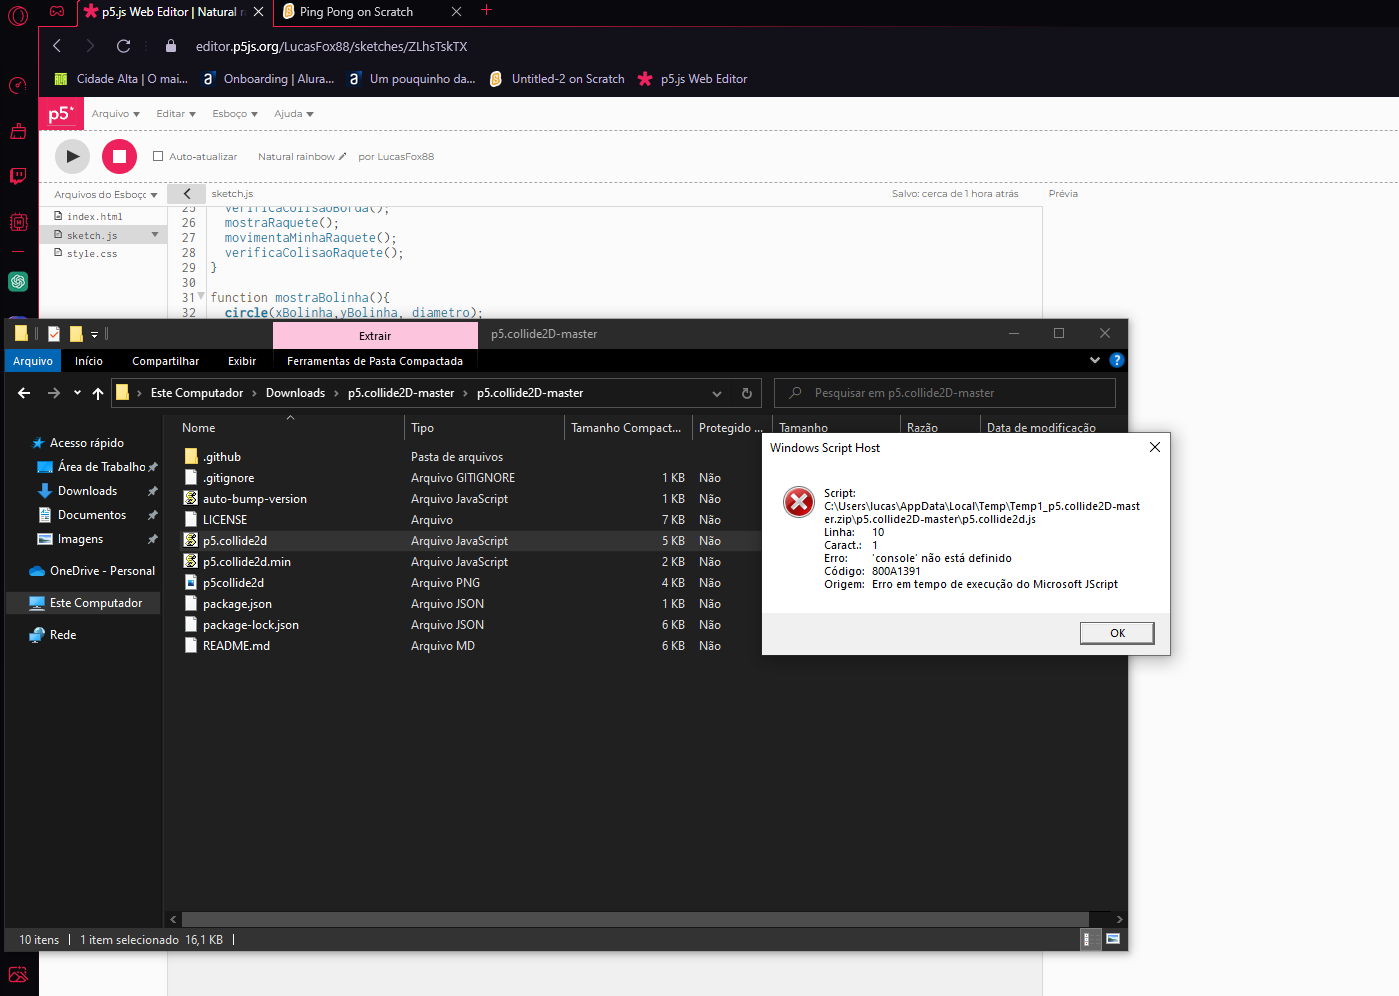The image size is (1399, 996).
Task: Click OK in Windows Script Host dialog
Action: click(1117, 633)
